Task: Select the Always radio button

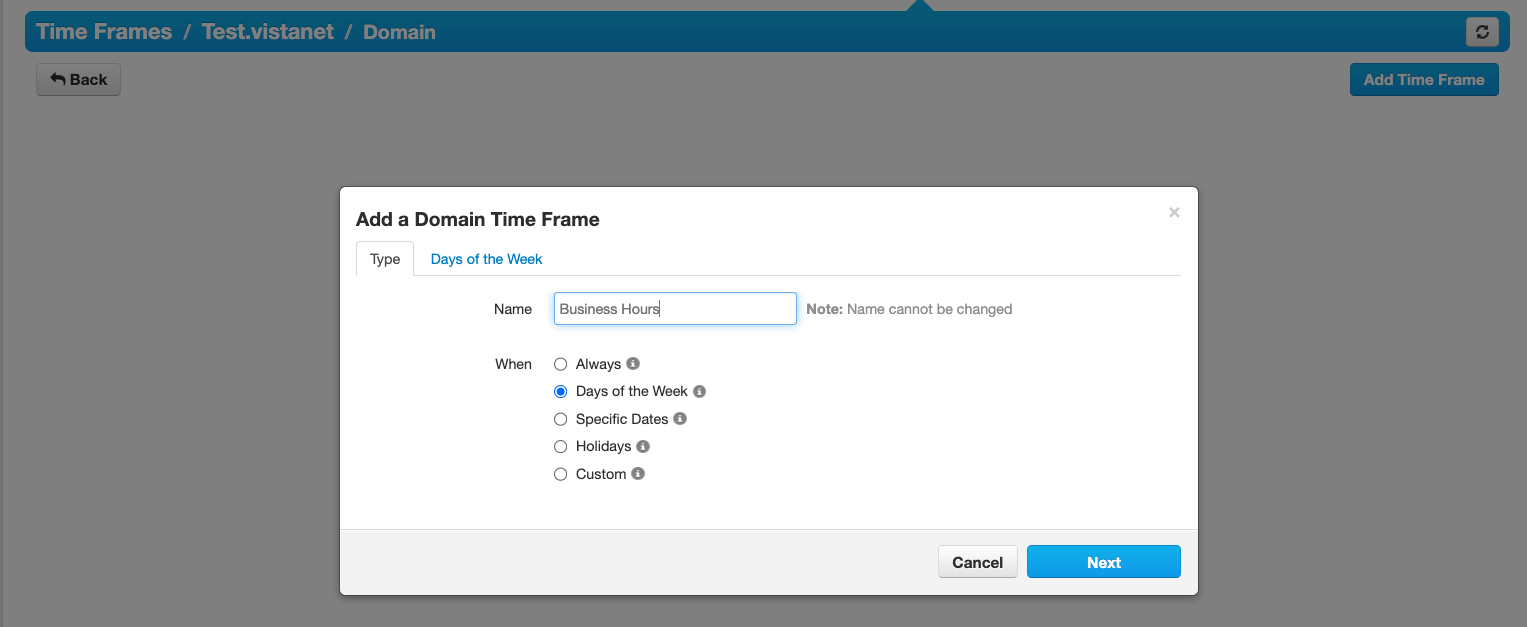Action: click(x=561, y=364)
